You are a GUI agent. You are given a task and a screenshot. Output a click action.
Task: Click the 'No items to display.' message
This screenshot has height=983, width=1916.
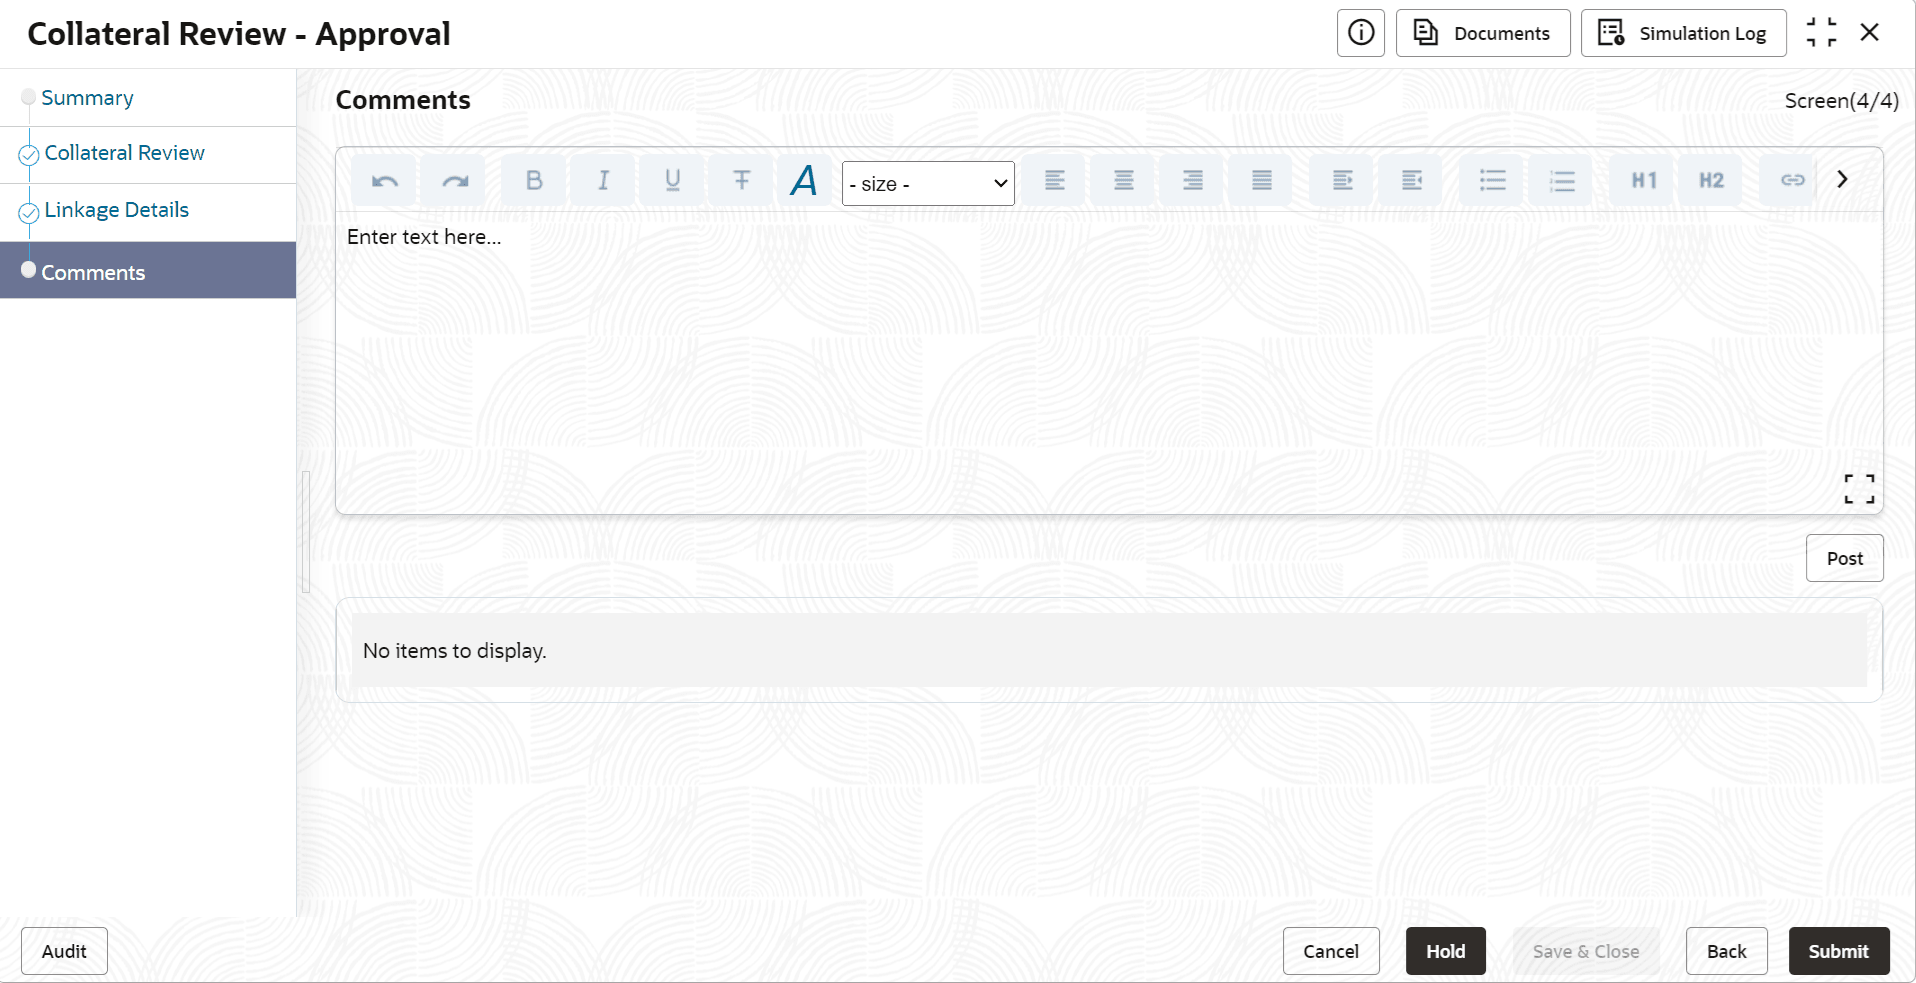454,651
